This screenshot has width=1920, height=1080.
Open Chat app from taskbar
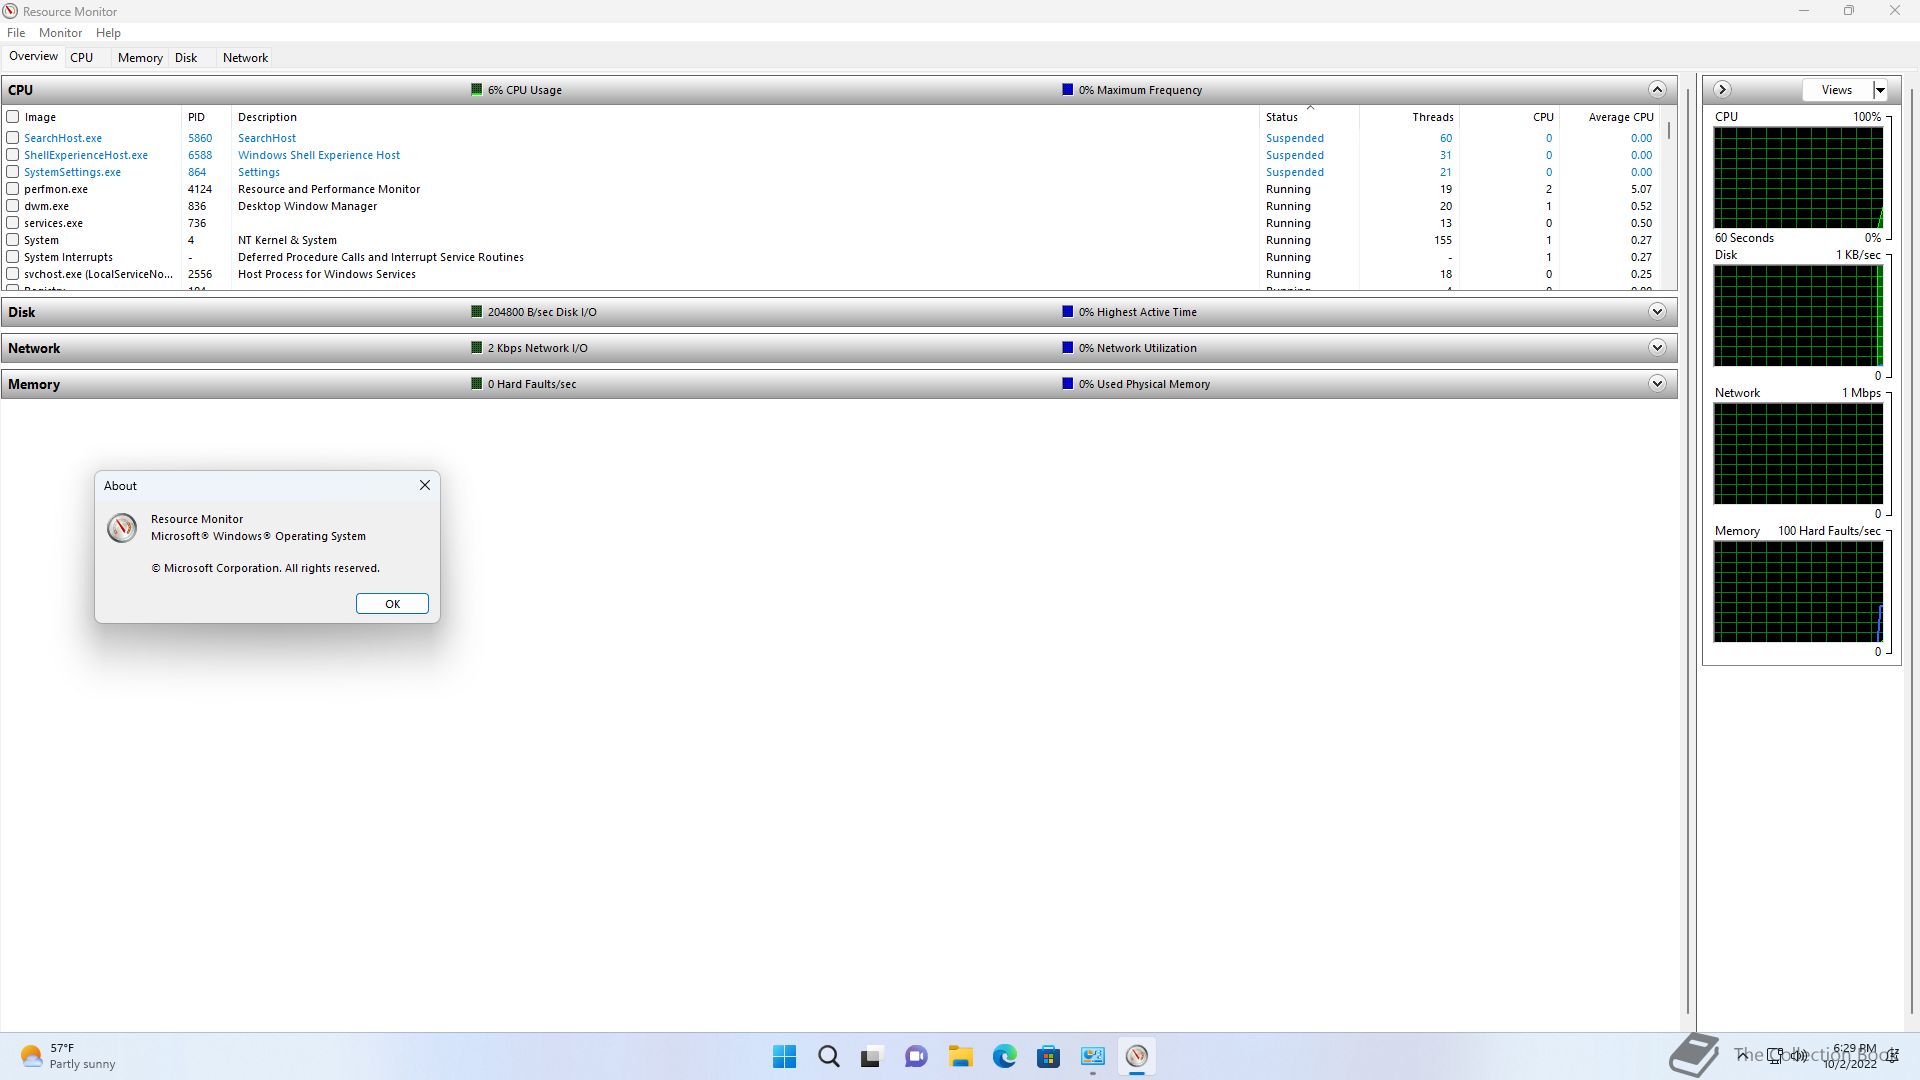916,1056
